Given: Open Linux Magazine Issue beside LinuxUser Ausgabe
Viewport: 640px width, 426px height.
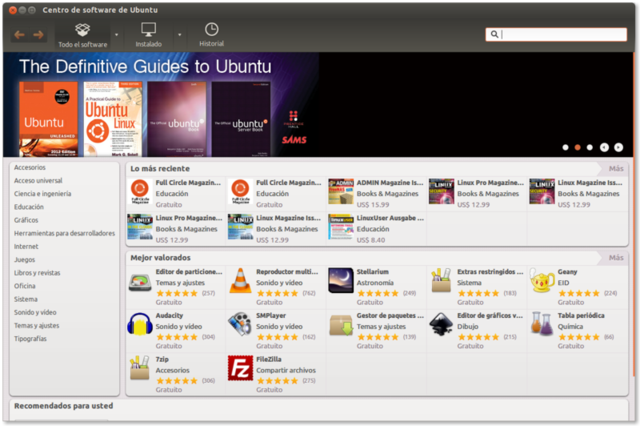Looking at the screenshot, I should coord(276,229).
